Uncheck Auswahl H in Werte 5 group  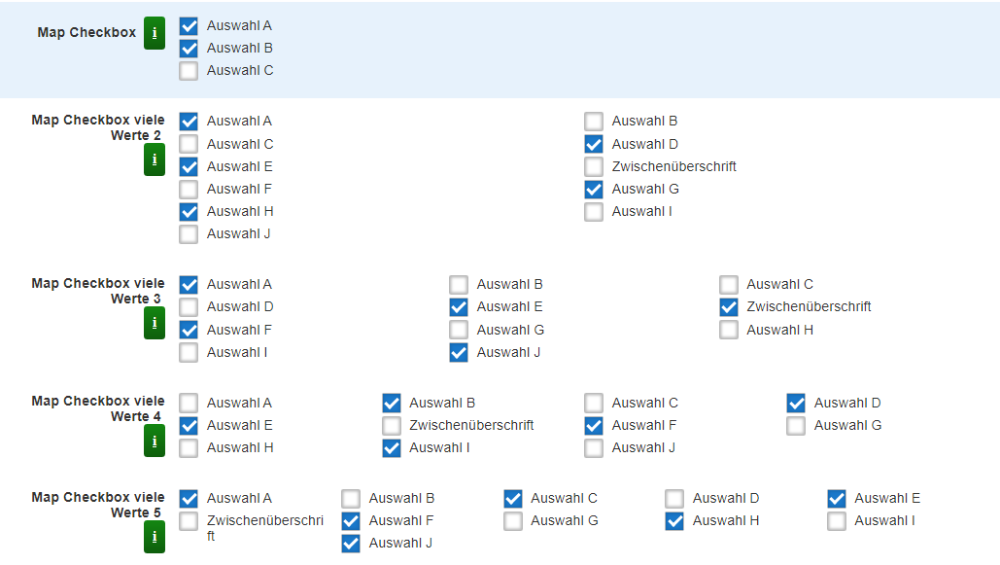[x=675, y=521]
